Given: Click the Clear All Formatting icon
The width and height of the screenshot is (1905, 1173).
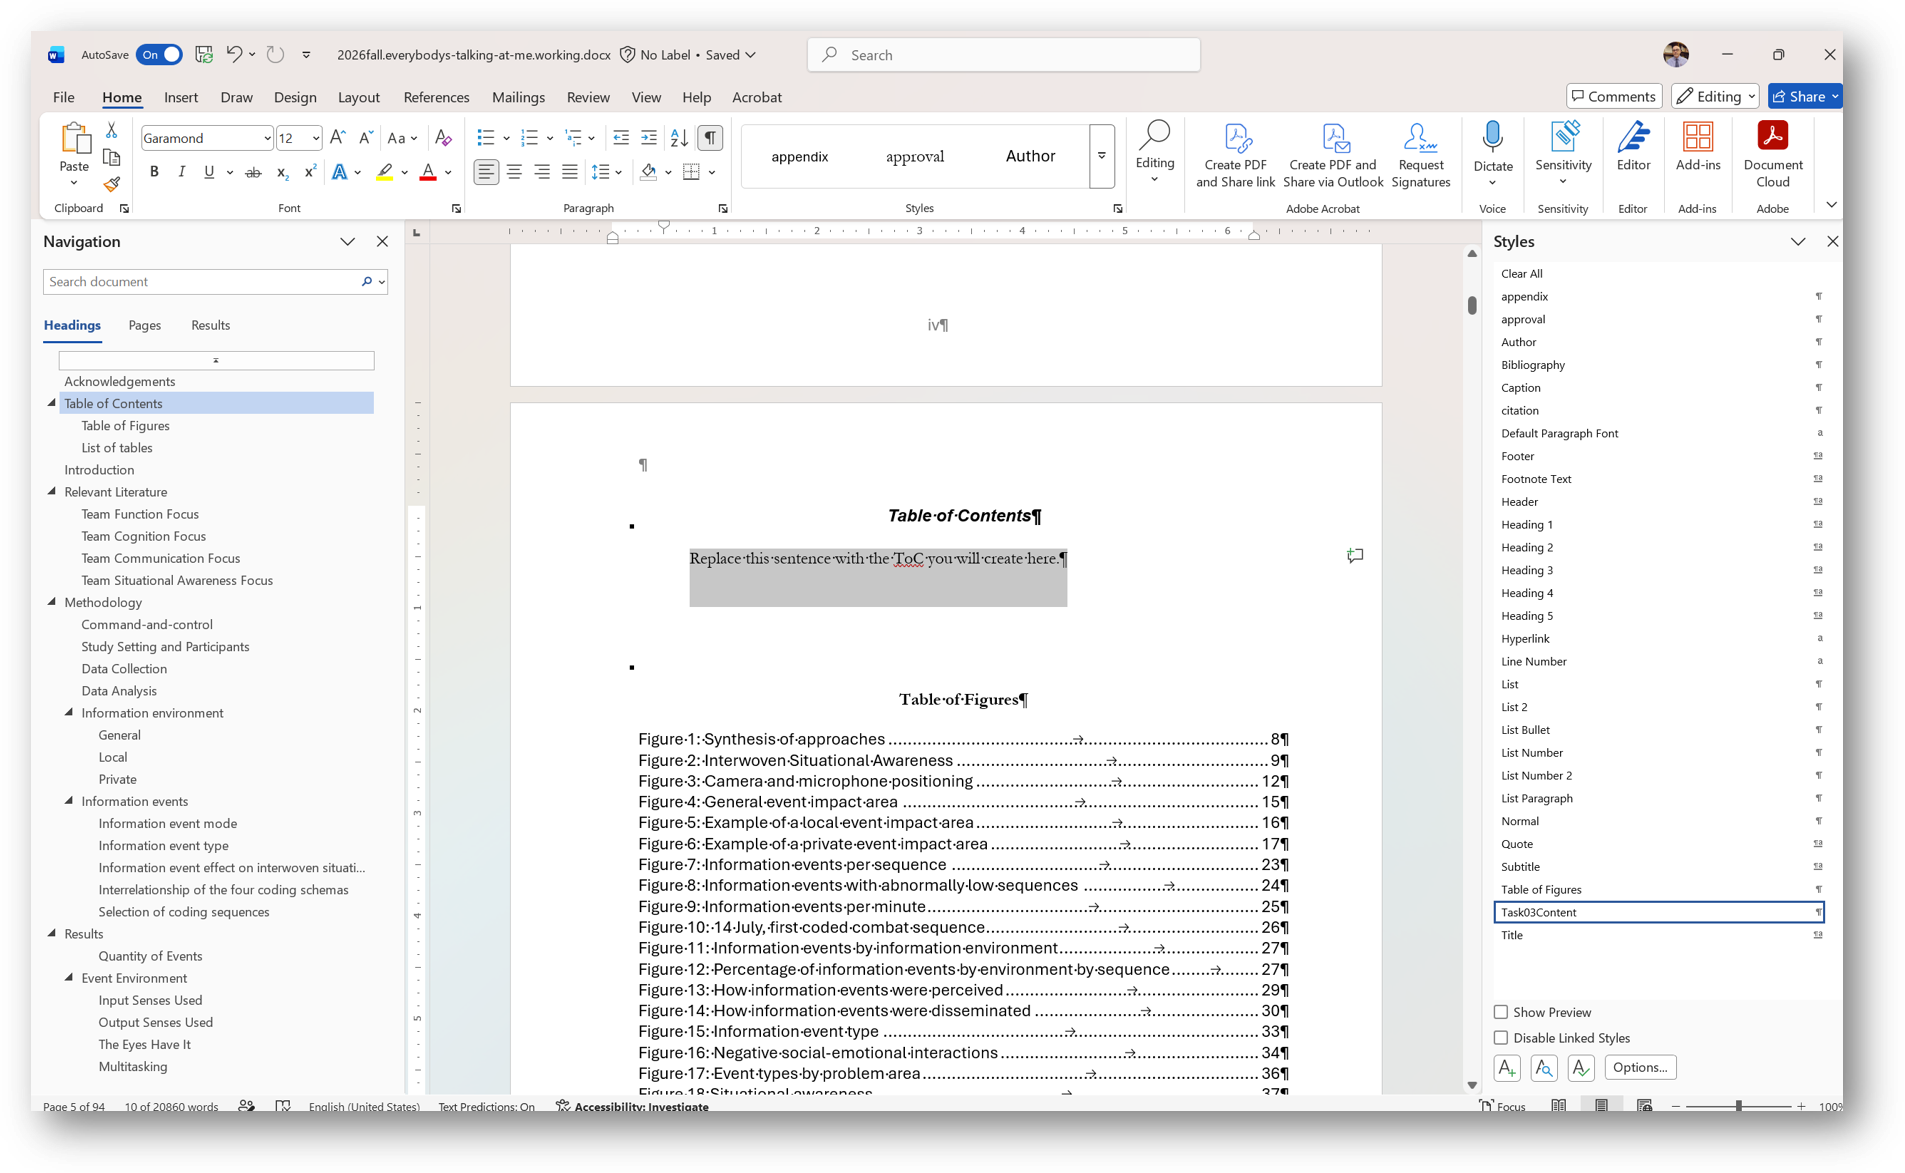Looking at the screenshot, I should pyautogui.click(x=443, y=138).
